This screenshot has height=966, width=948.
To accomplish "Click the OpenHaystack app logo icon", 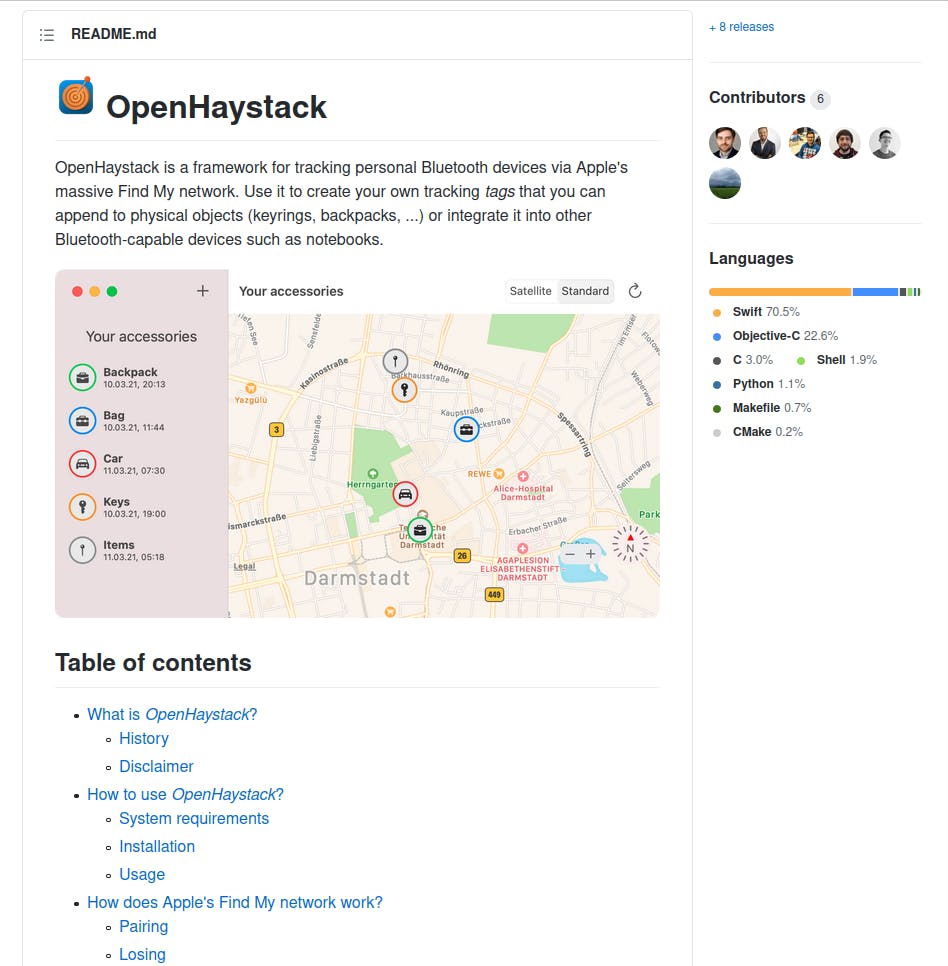I will [x=76, y=96].
